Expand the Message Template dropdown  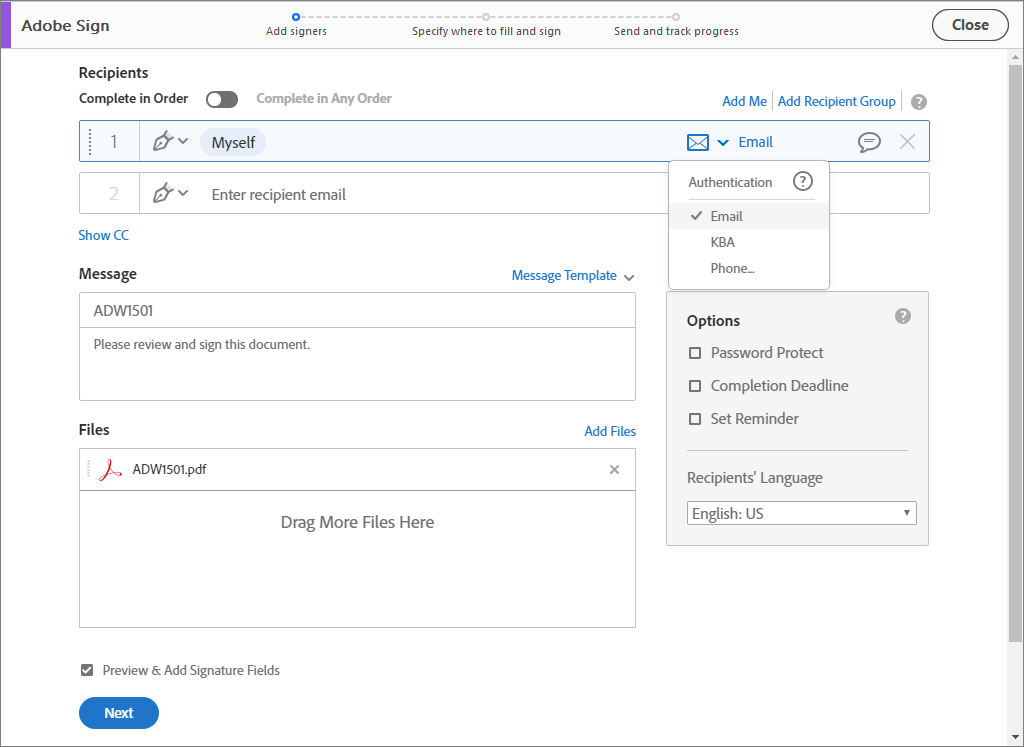(x=572, y=276)
